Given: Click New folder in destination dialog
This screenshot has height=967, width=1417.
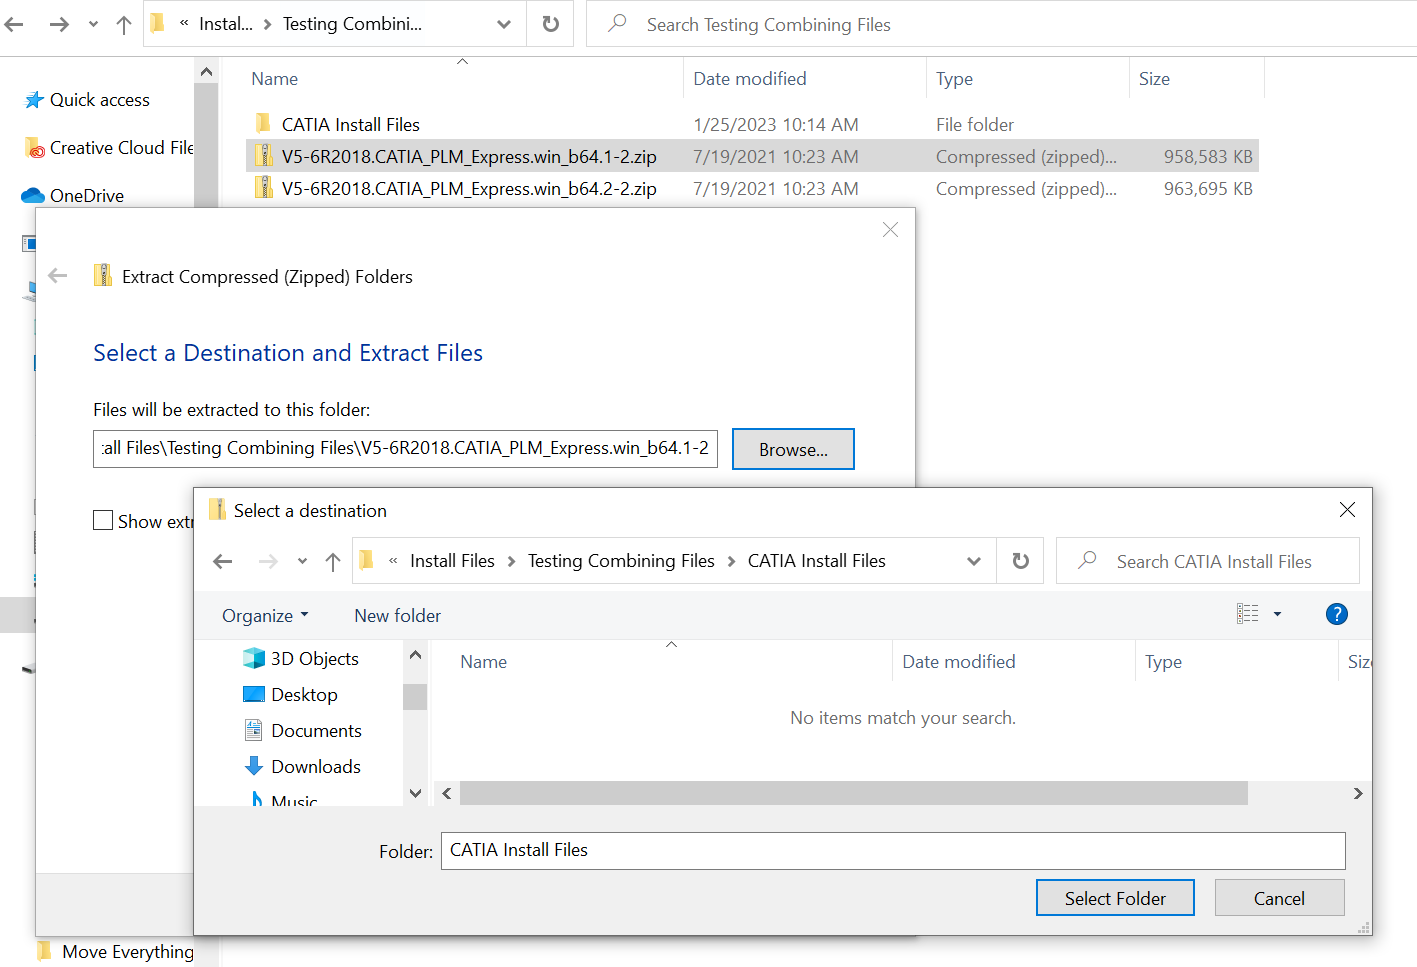Looking at the screenshot, I should point(397,616).
